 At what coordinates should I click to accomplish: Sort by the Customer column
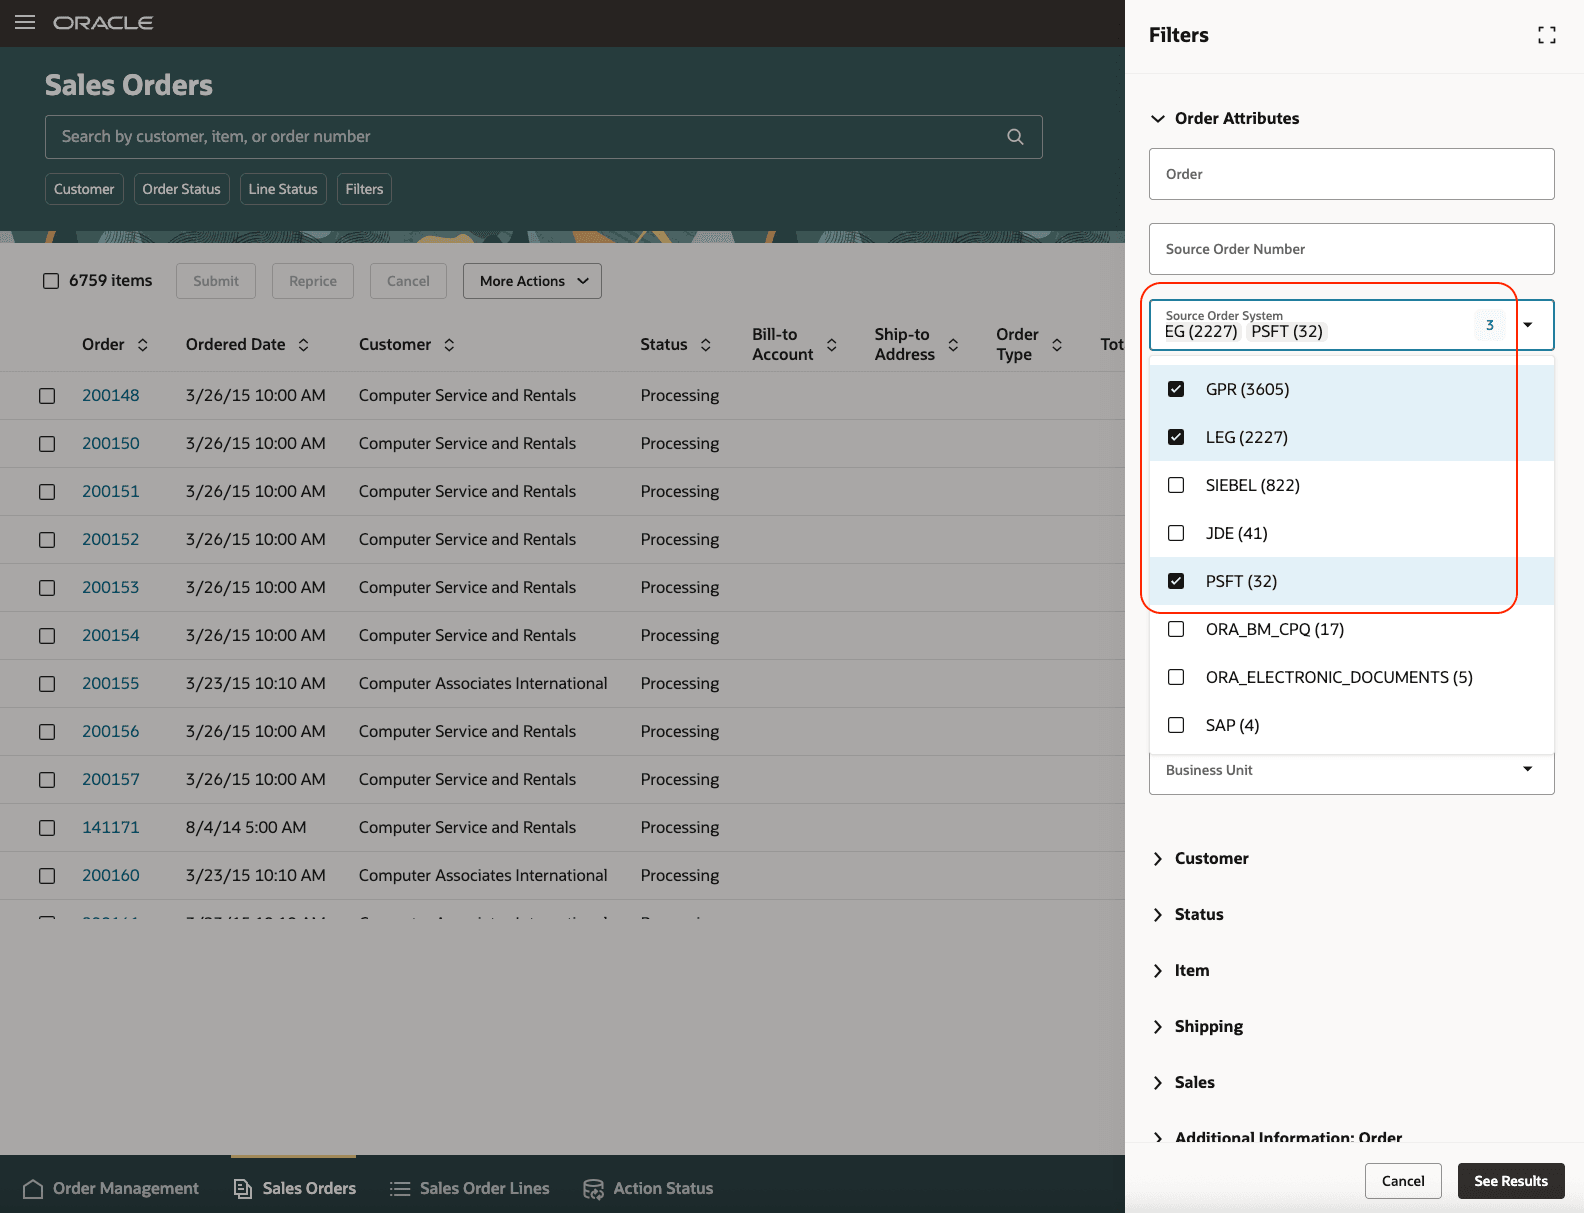[x=449, y=345]
